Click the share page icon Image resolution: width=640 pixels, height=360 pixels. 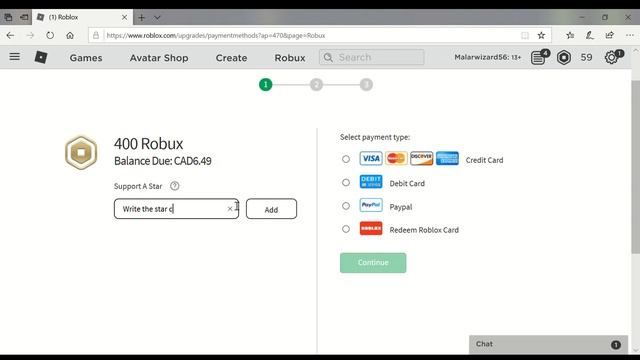click(x=610, y=36)
